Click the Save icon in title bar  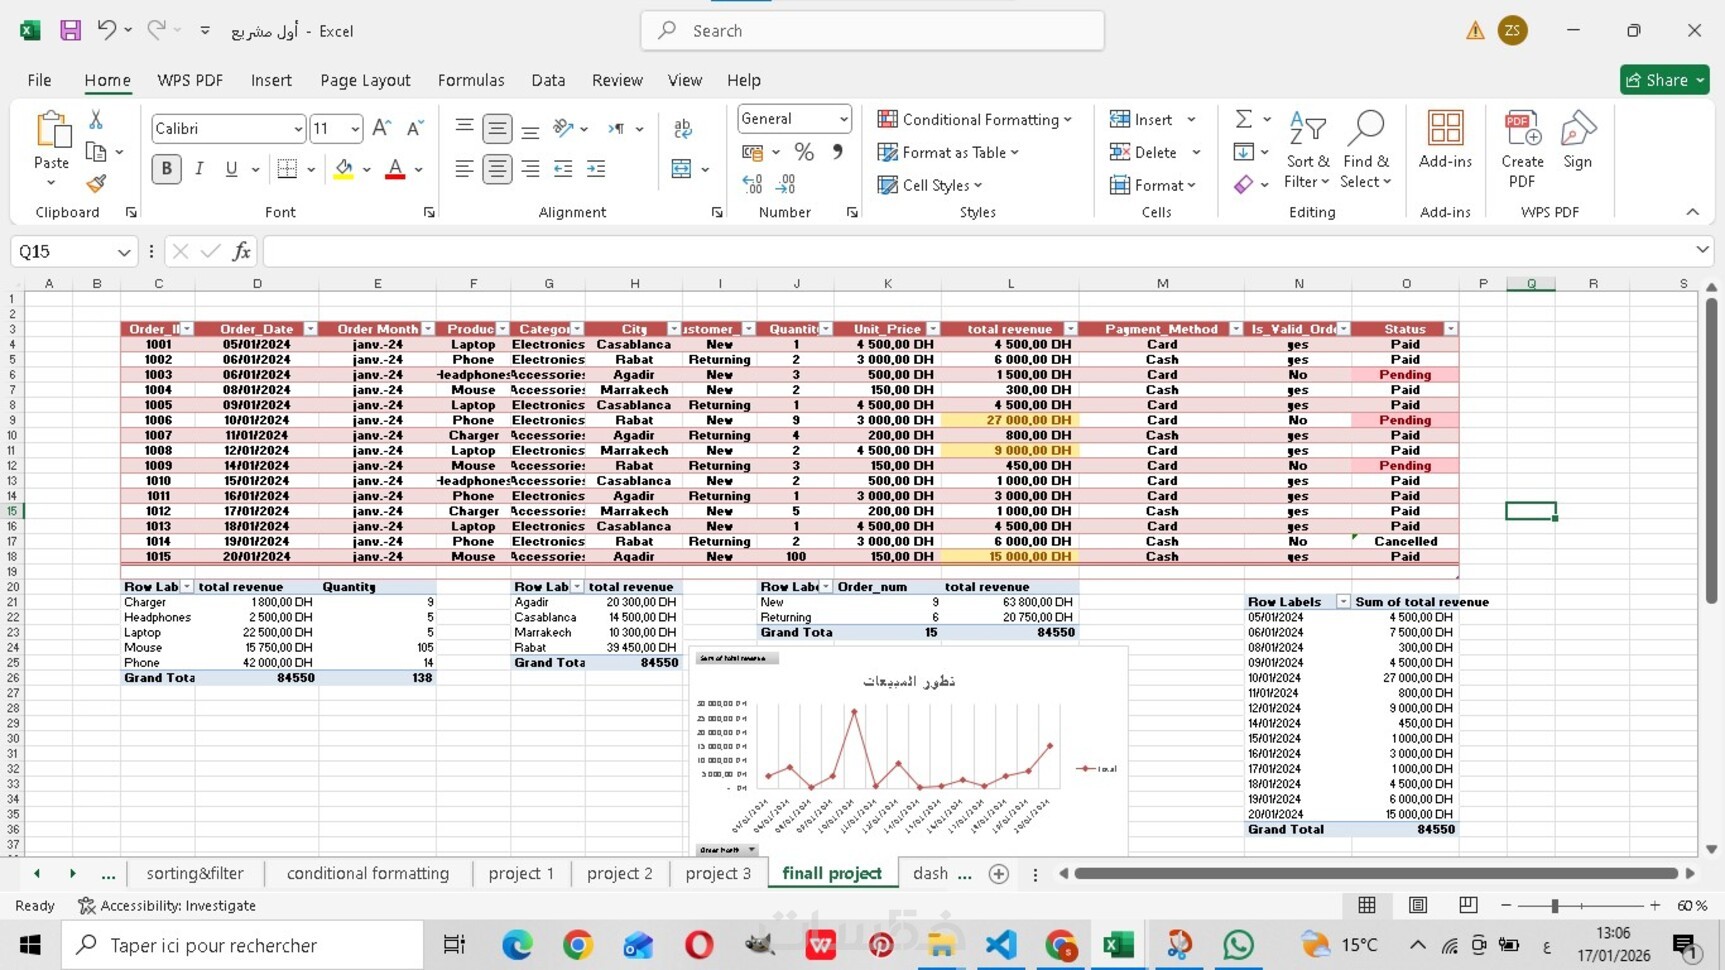70,30
